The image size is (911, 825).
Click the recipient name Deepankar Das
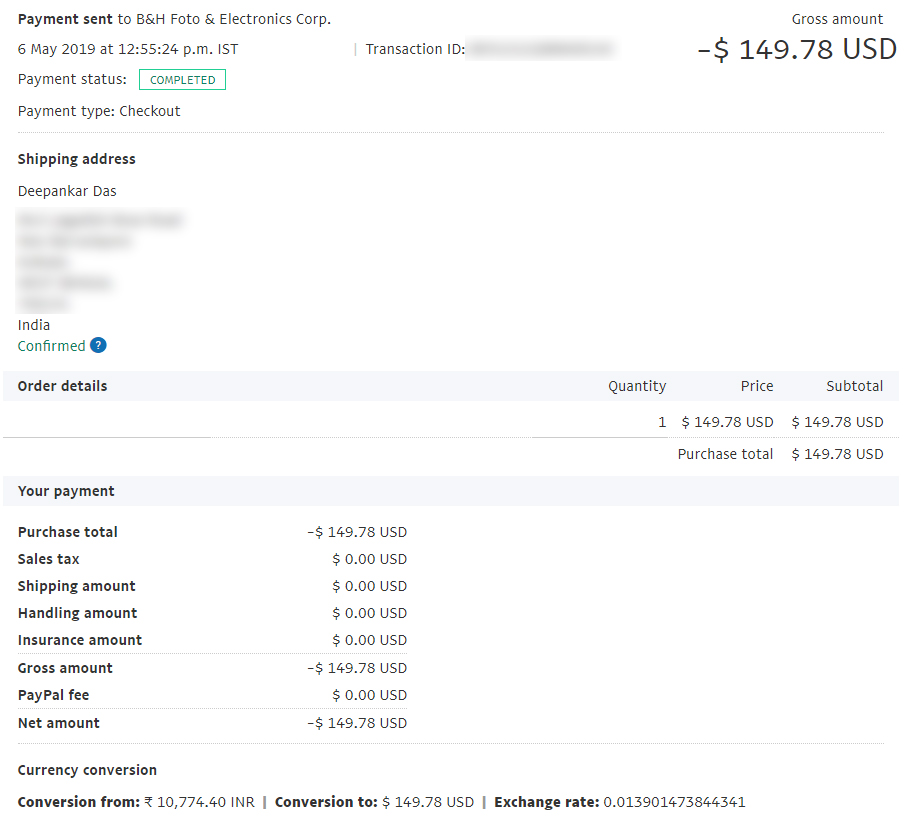(67, 191)
